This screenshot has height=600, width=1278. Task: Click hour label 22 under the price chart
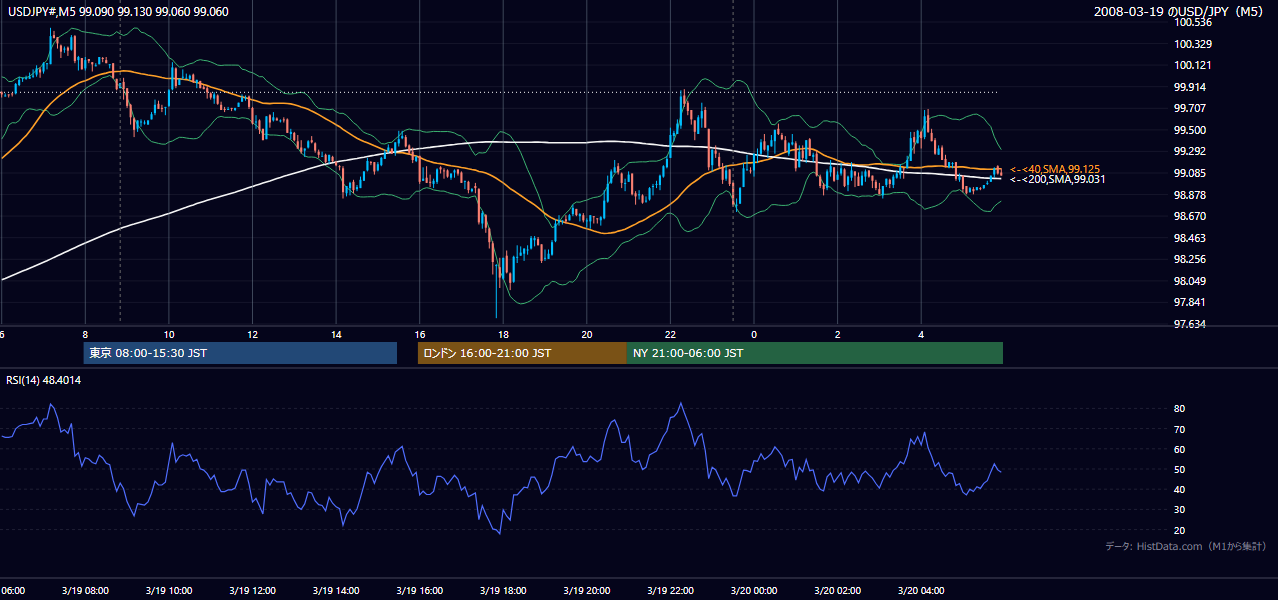tap(670, 335)
